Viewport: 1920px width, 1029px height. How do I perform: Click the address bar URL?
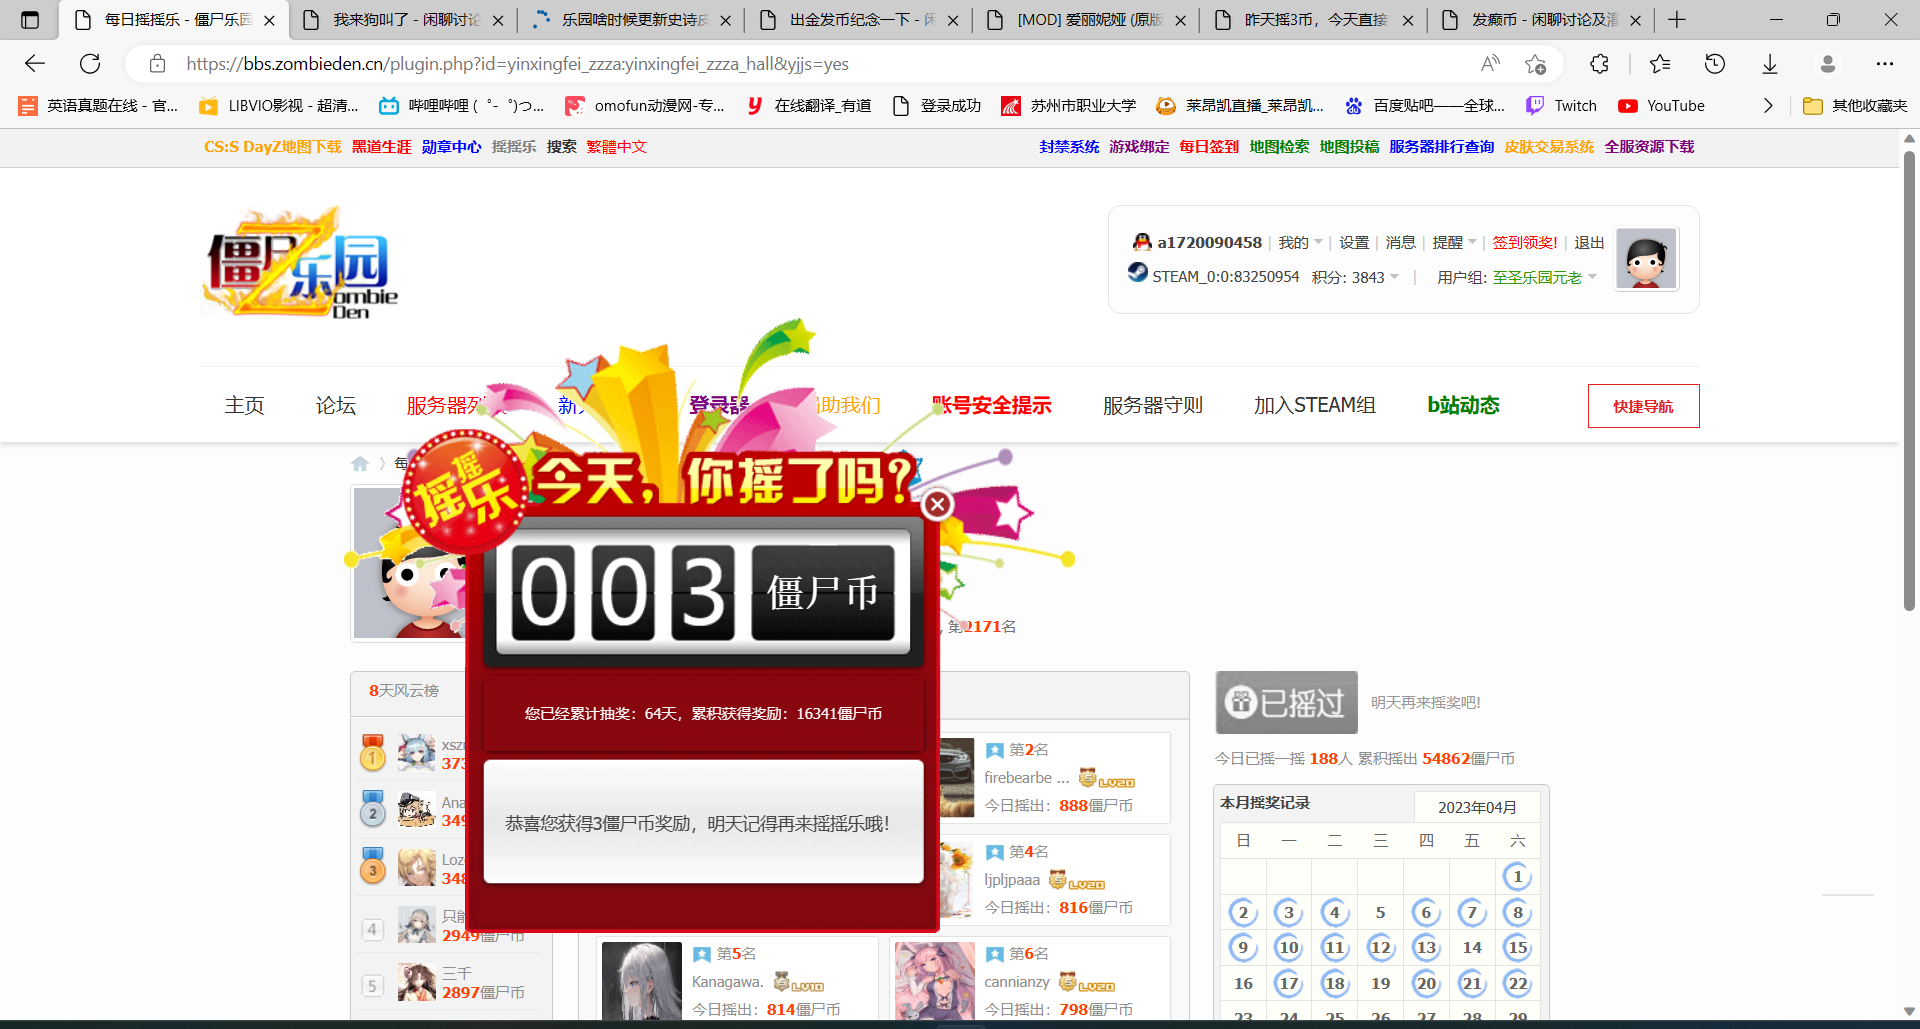[x=517, y=64]
